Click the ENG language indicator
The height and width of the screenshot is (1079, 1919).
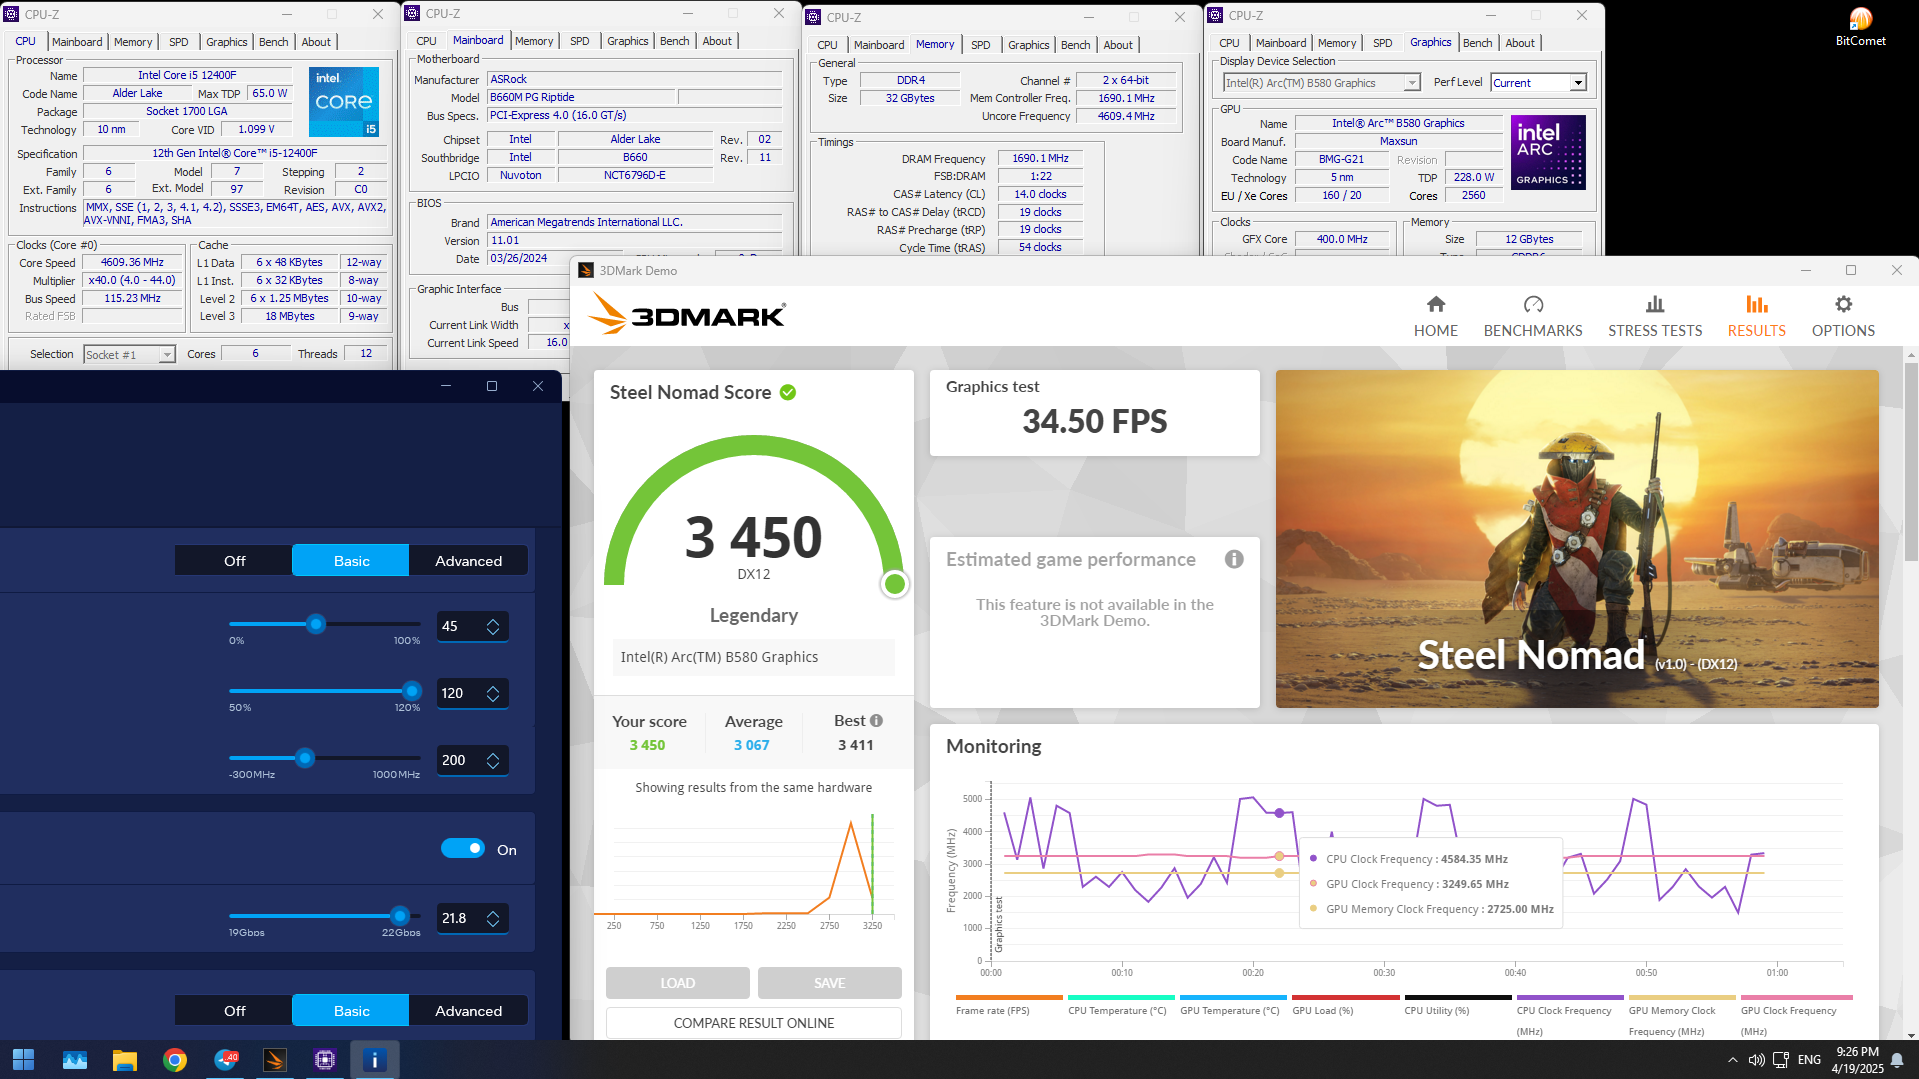pyautogui.click(x=1809, y=1060)
